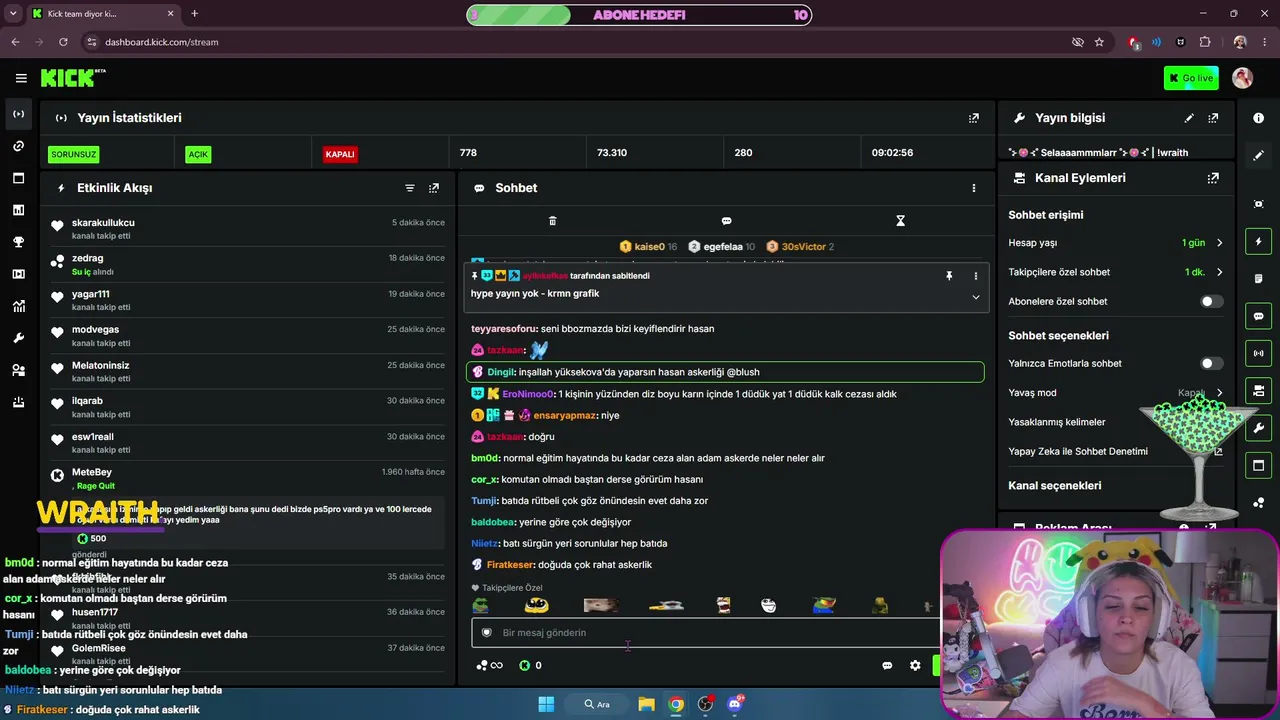
Task: Expand the pinned message chevron
Action: [976, 296]
